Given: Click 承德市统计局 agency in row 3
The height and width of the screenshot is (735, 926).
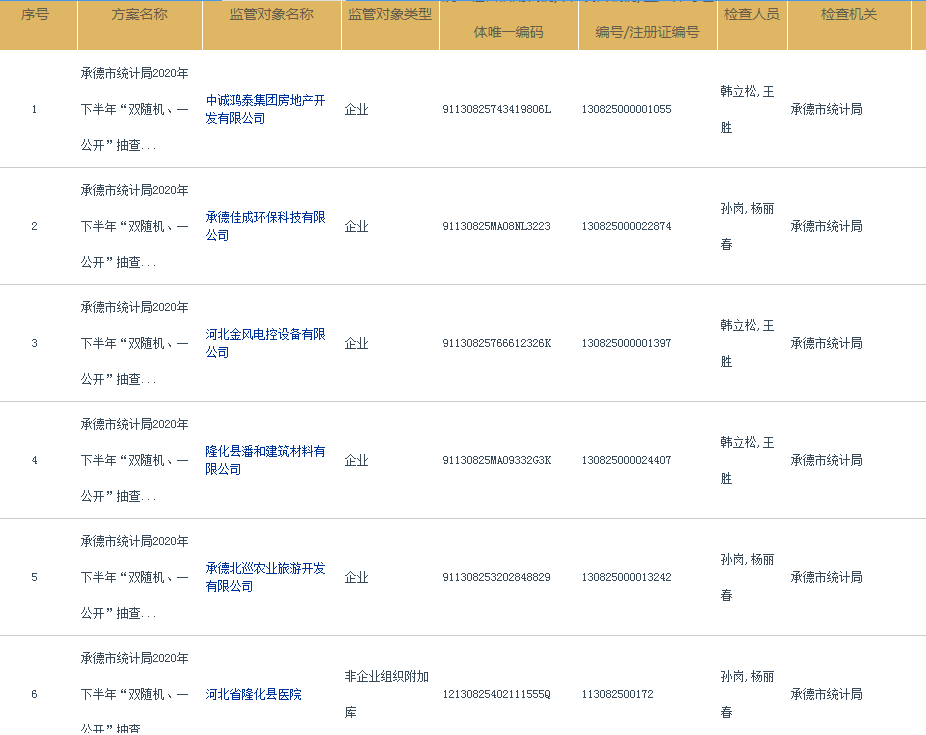Looking at the screenshot, I should click(x=827, y=343).
